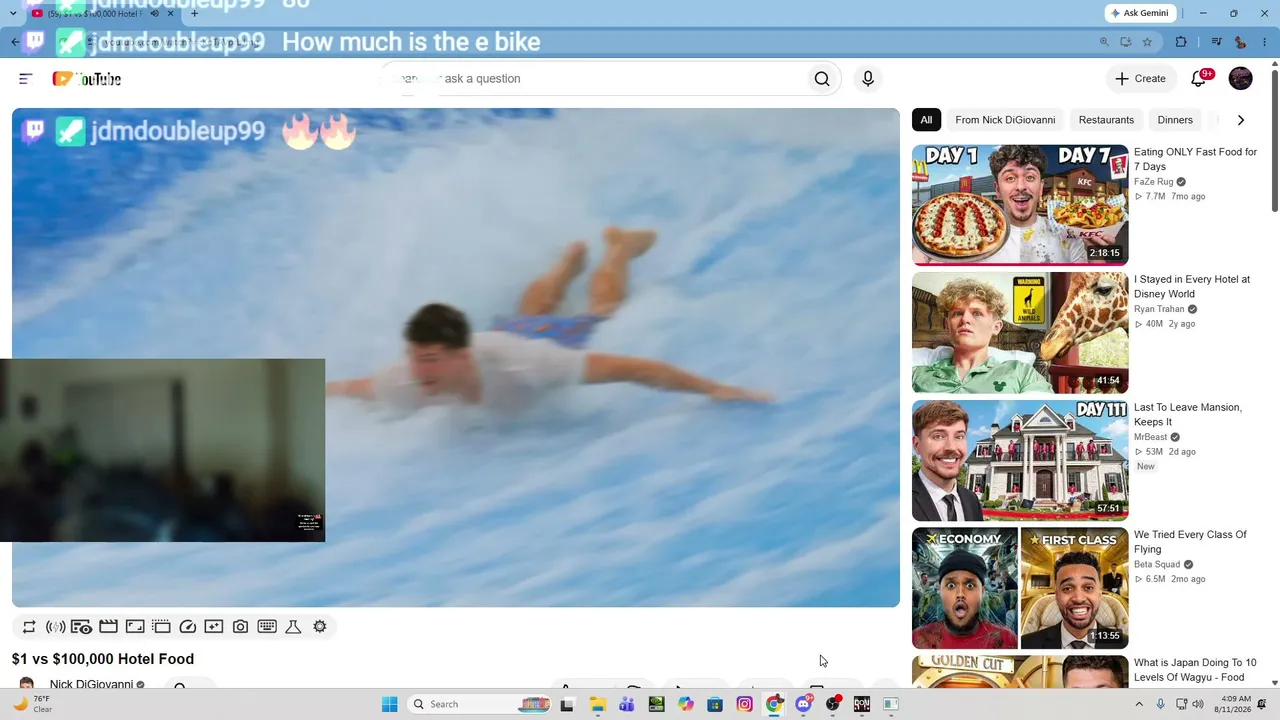Open Microsoft Store from the taskbar
This screenshot has width=1280, height=720.
715,704
